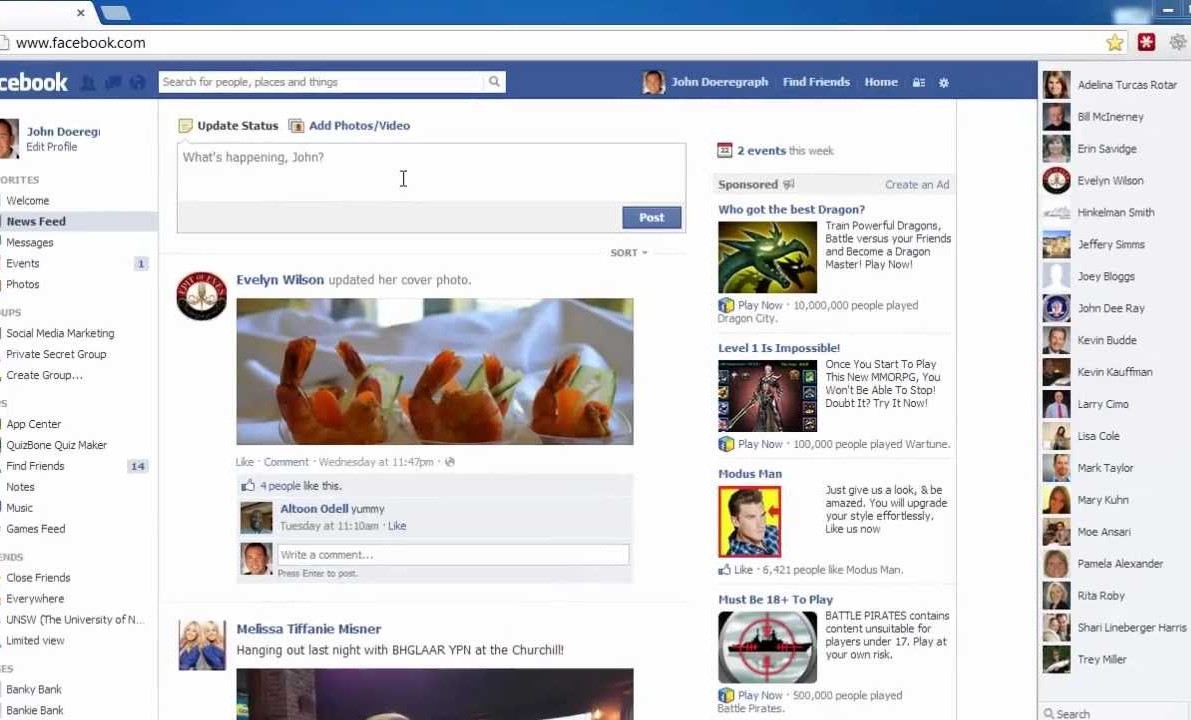Viewport: 1191px width, 720px height.
Task: Open the Chrome settings wrench icon
Action: (x=1177, y=43)
